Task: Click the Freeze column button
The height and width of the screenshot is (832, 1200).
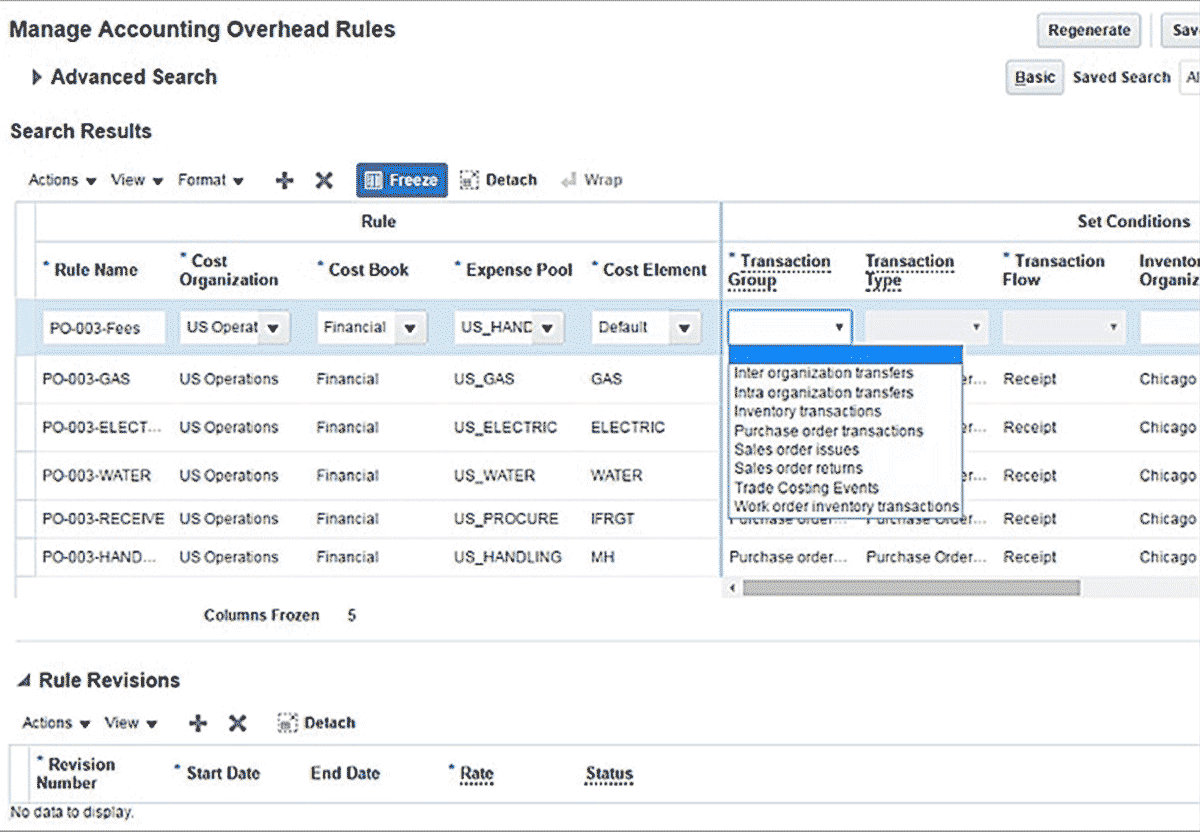Action: point(402,181)
